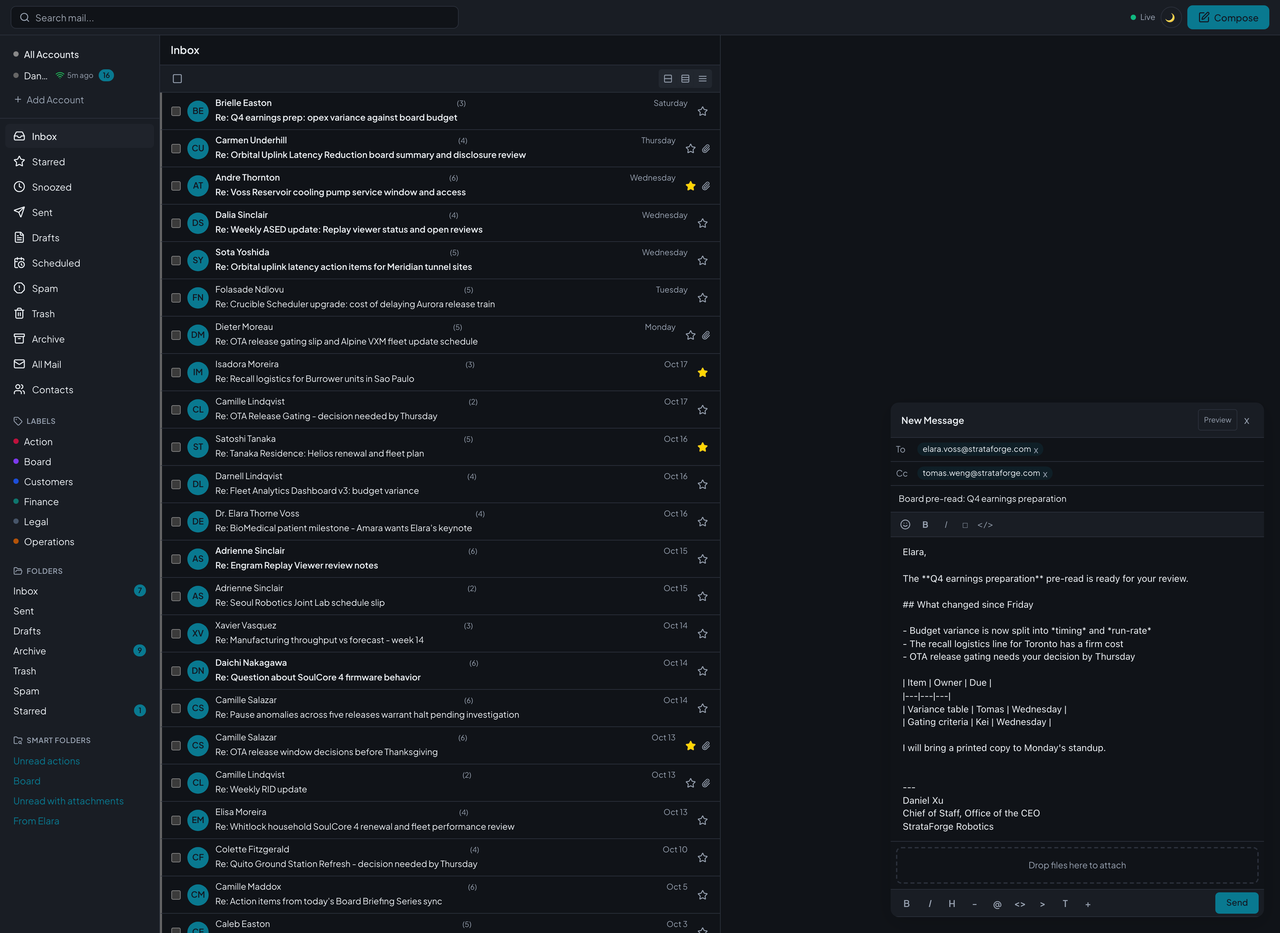Viewport: 1280px width, 933px height.
Task: Check the Andre Thornton message checkbox
Action: click(176, 186)
